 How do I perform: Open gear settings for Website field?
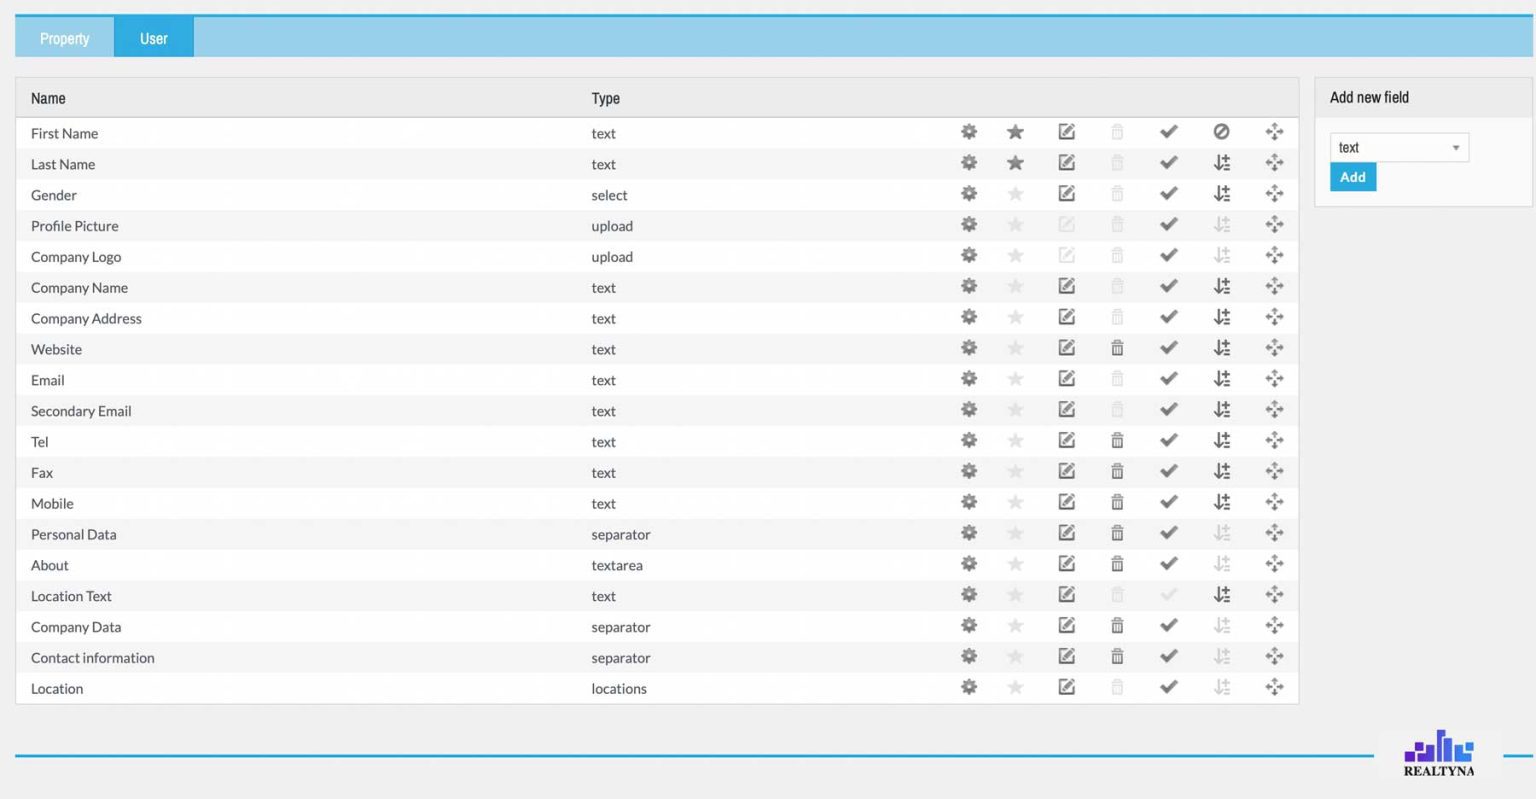point(969,348)
